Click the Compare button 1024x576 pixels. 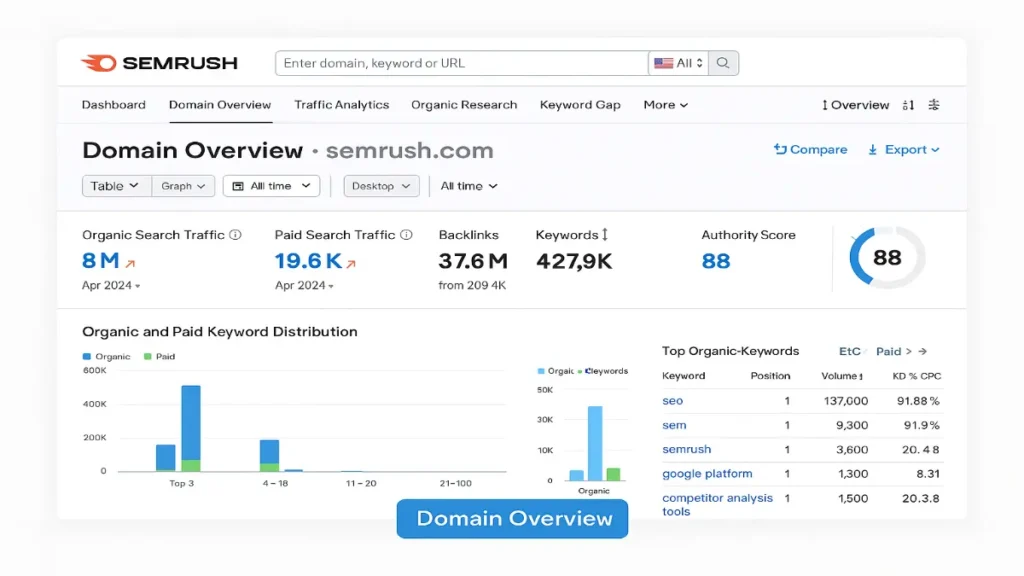[810, 150]
